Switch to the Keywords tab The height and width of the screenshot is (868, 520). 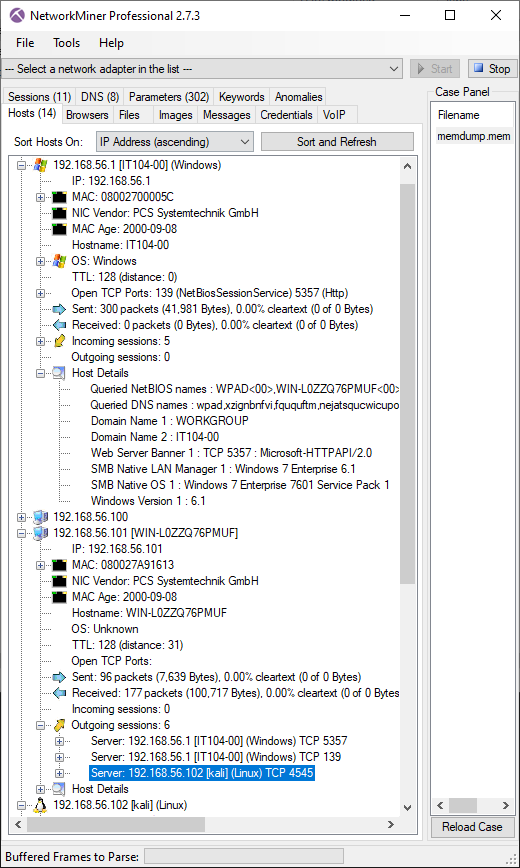241,97
